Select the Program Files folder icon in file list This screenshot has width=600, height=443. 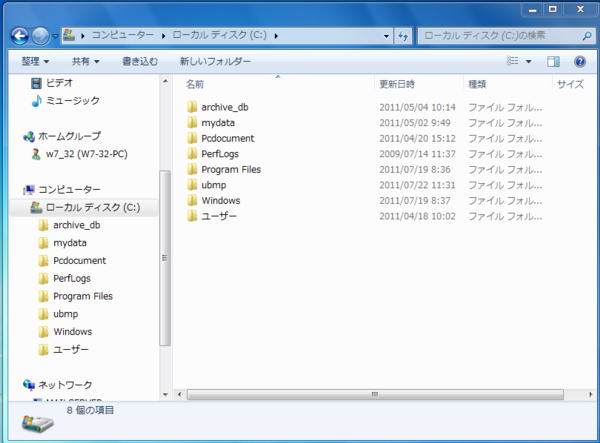tap(192, 169)
